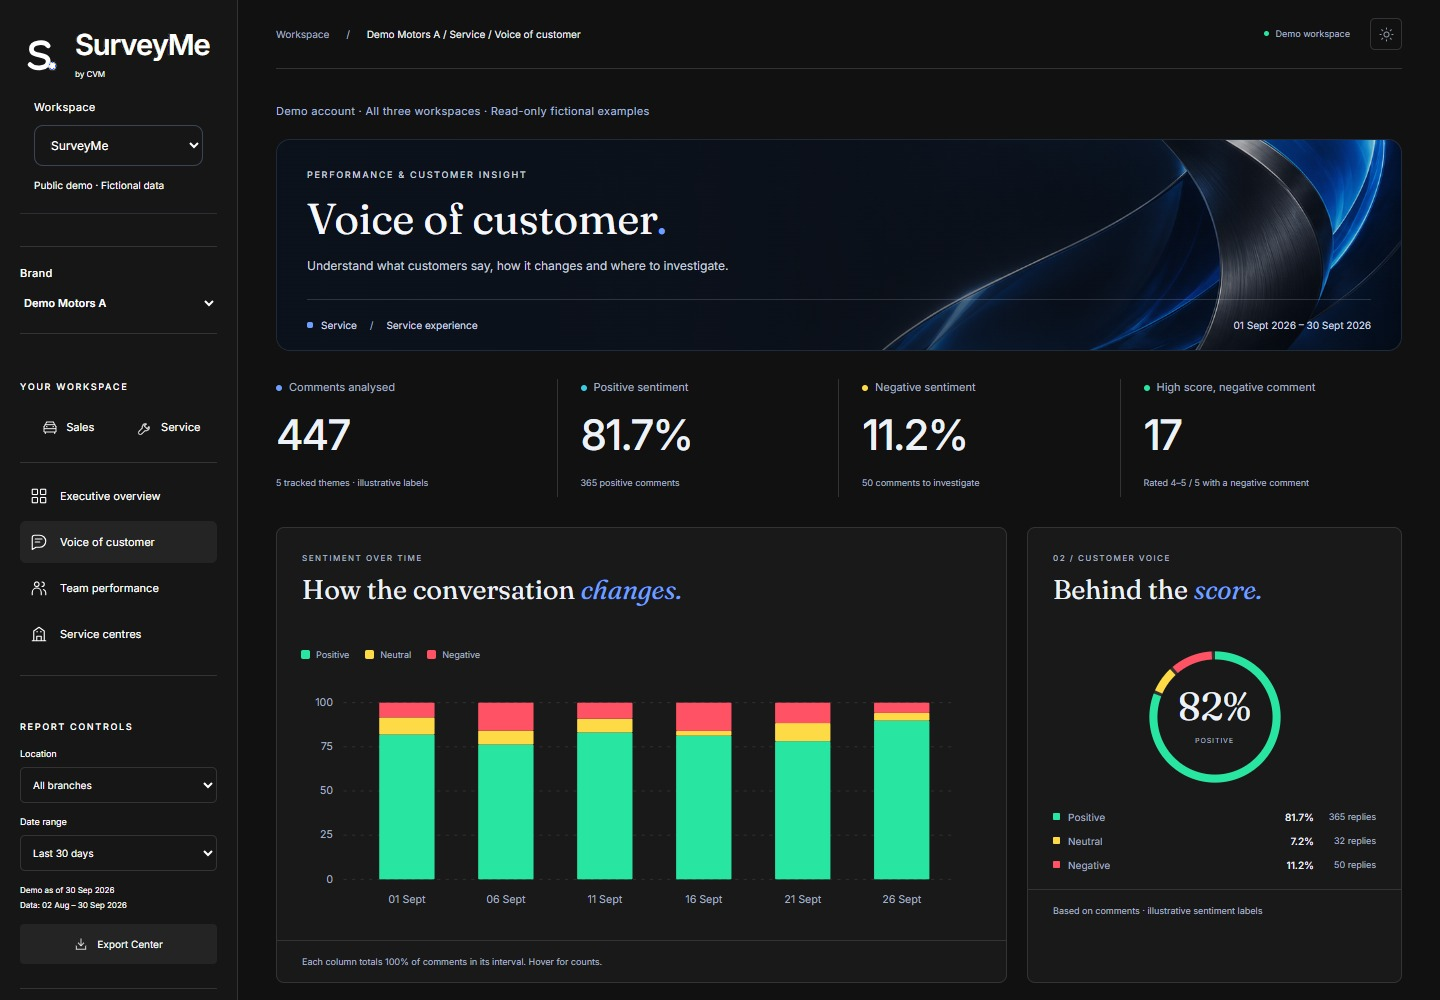
Task: Click the SurveyMe logo icon
Action: tap(41, 55)
